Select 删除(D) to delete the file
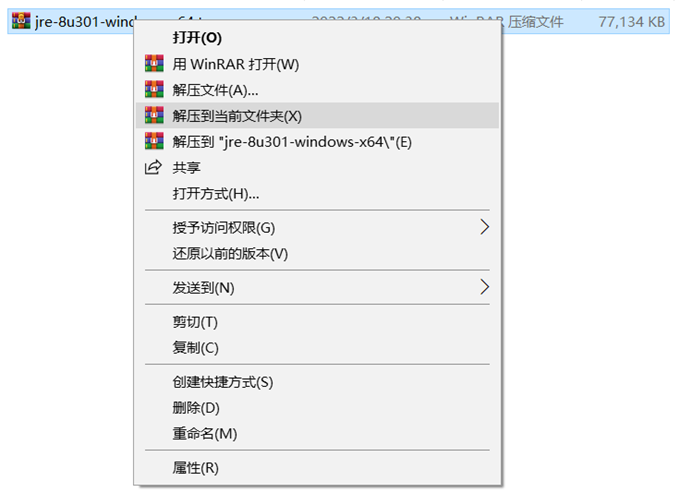 [196, 408]
